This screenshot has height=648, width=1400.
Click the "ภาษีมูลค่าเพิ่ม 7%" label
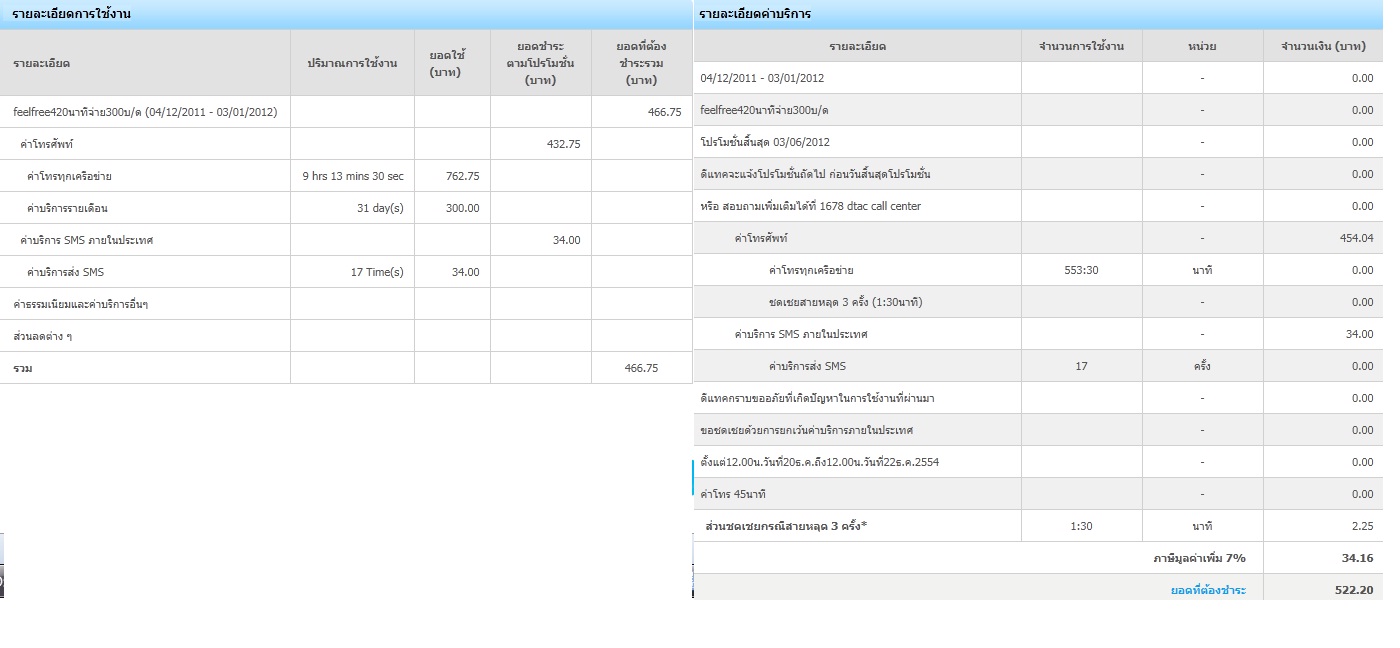pos(1199,558)
